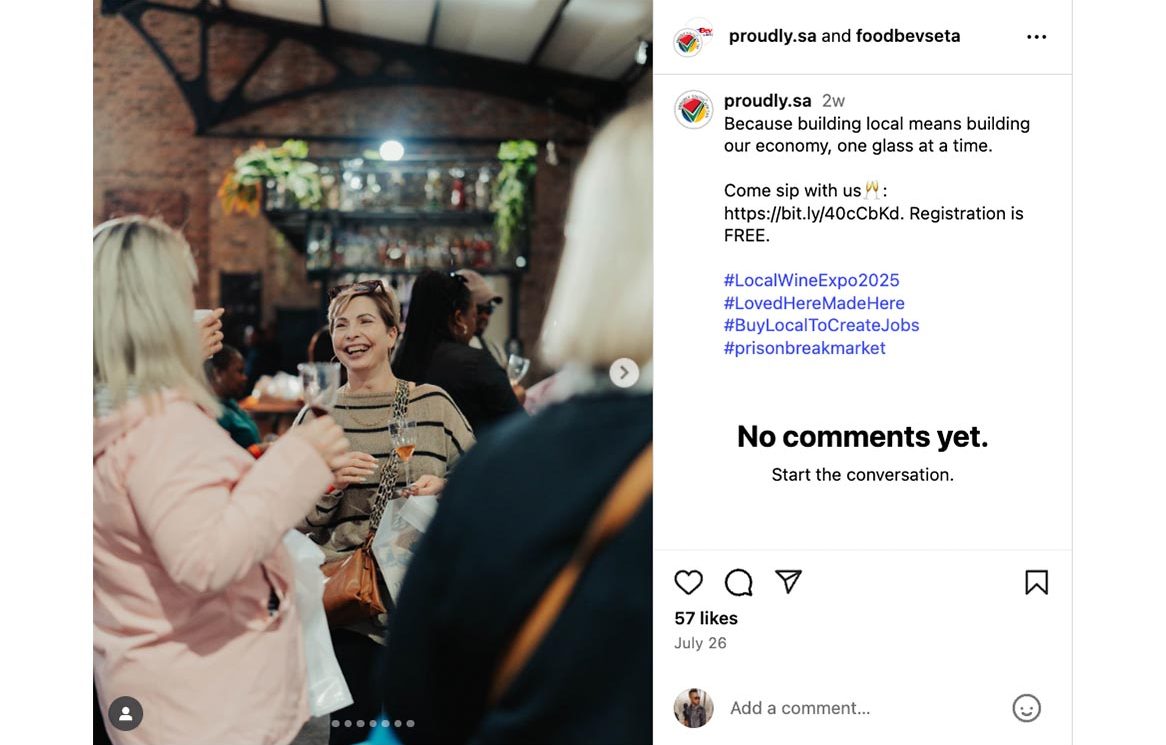
Task: Jump to the last carousel dot
Action: [410, 723]
